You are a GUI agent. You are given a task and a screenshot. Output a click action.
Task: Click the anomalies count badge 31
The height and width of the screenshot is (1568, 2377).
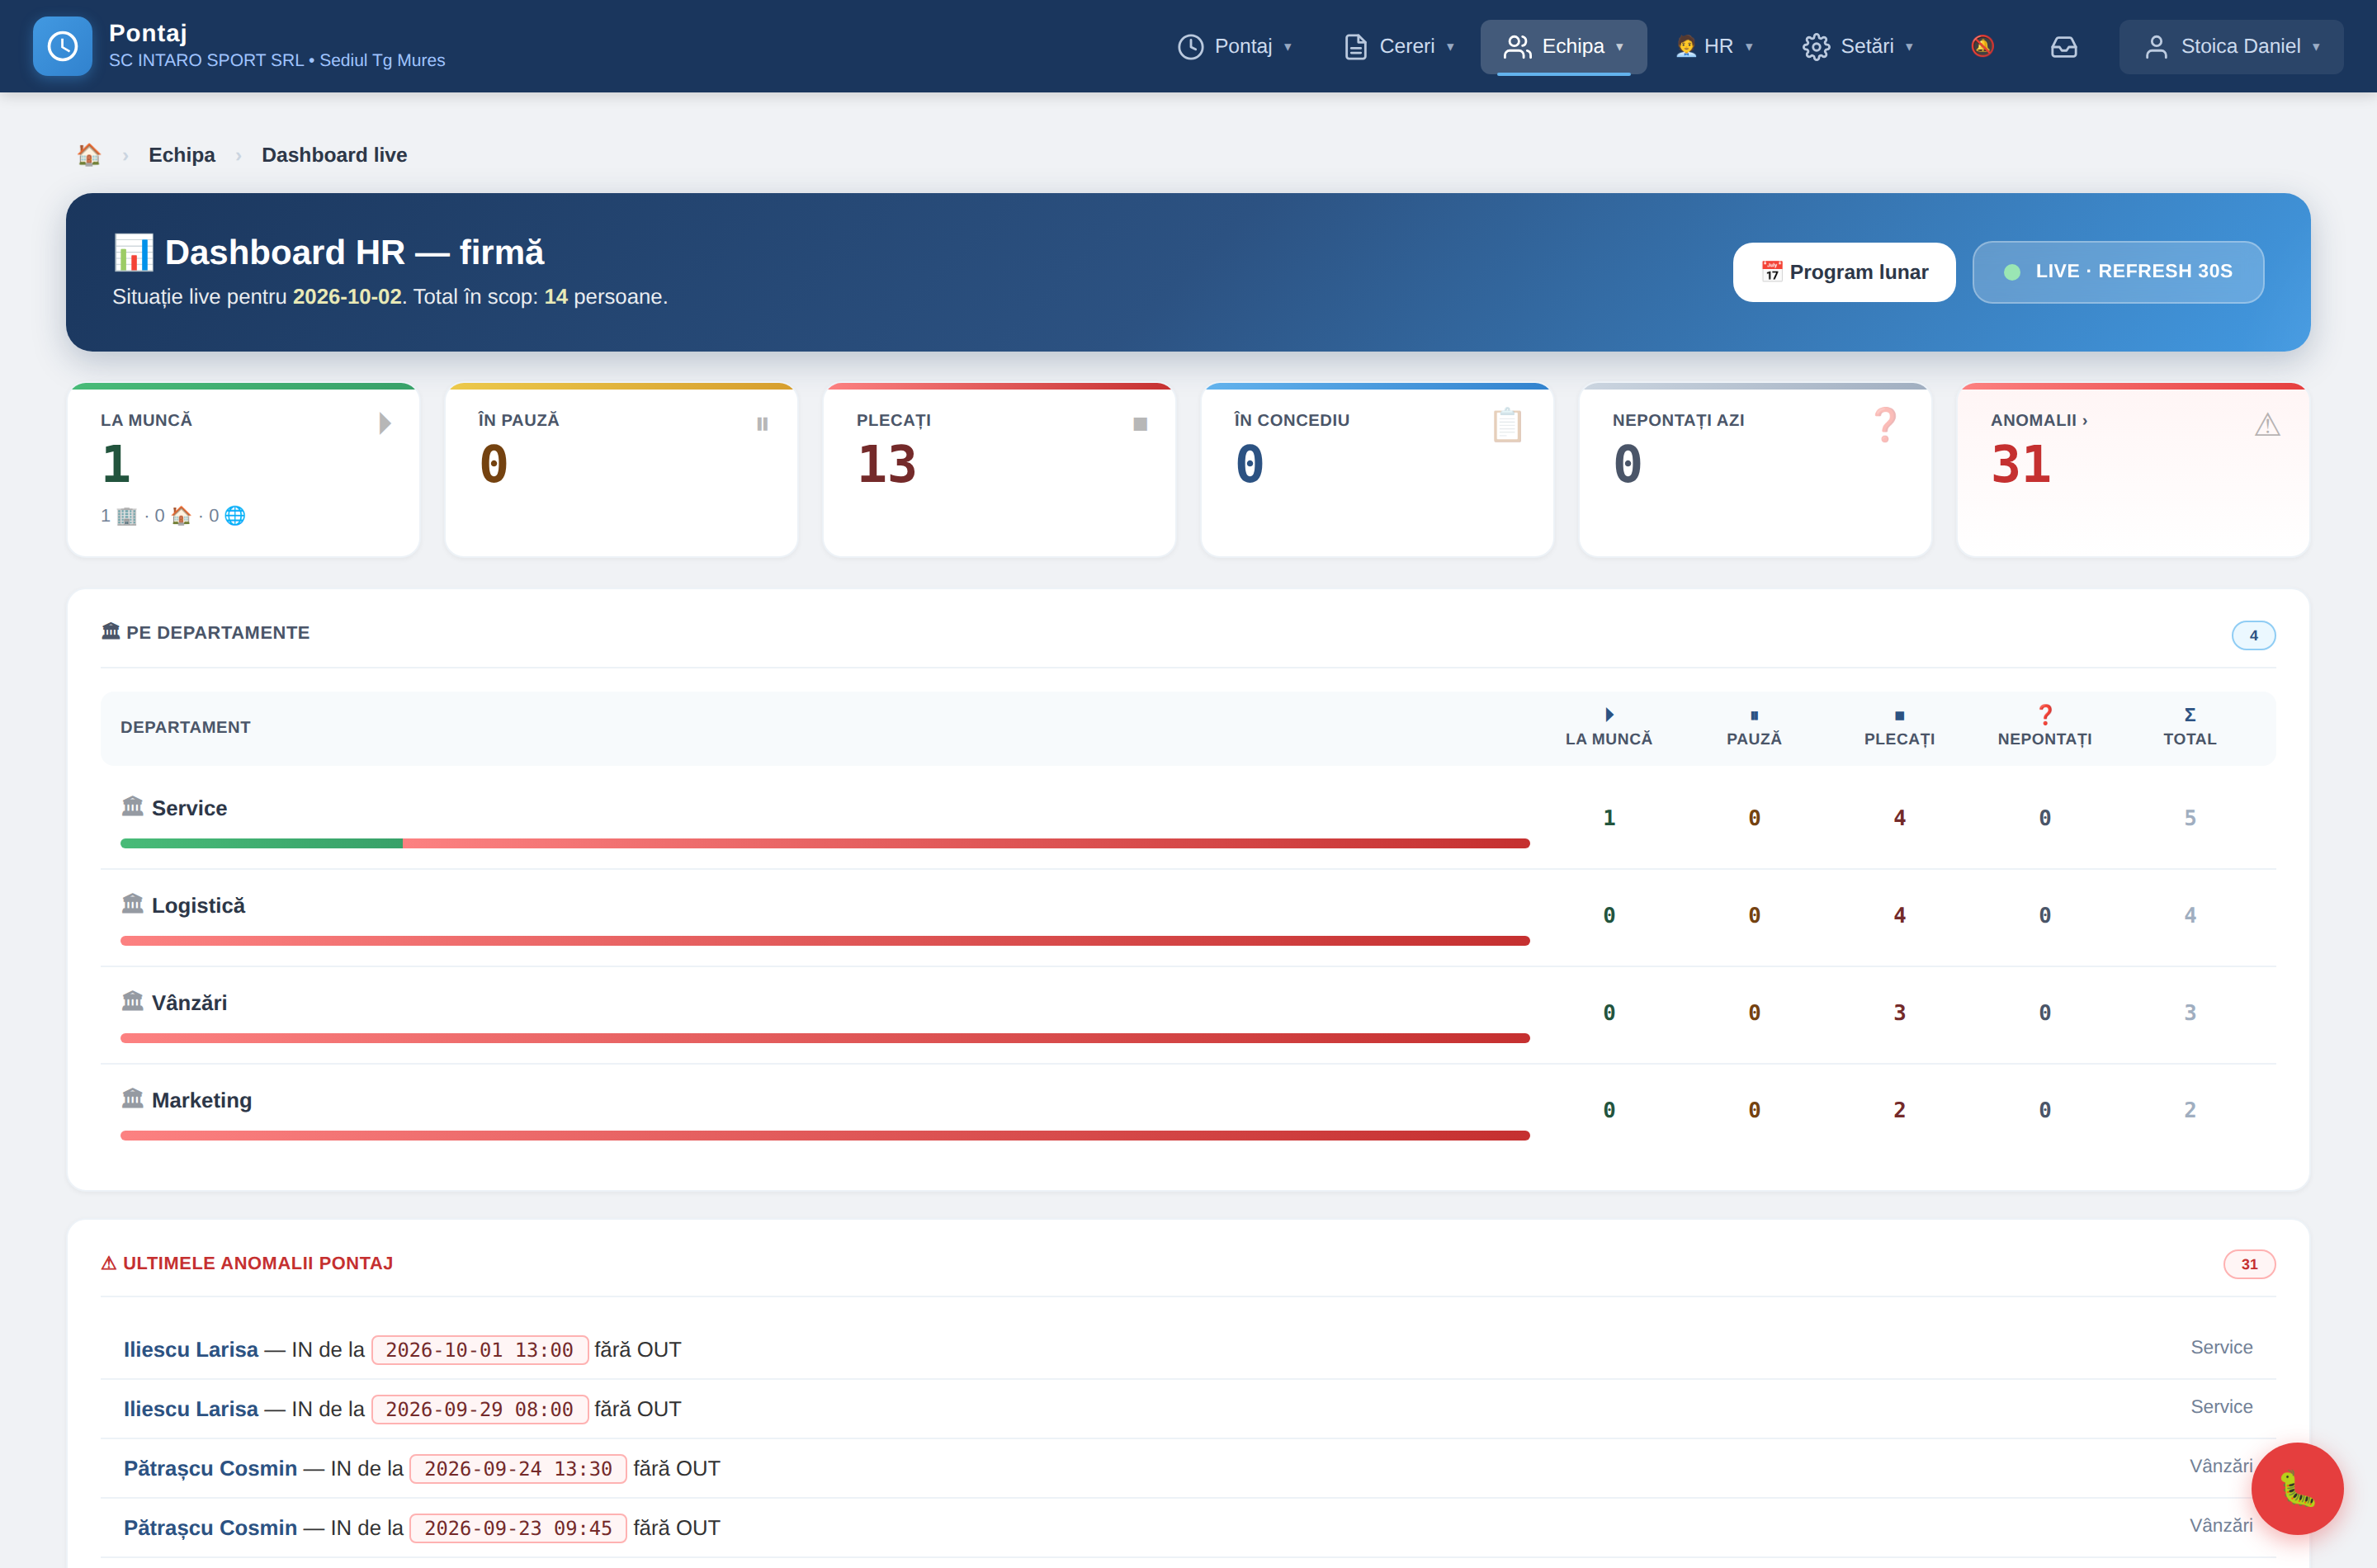pos(2249,1264)
